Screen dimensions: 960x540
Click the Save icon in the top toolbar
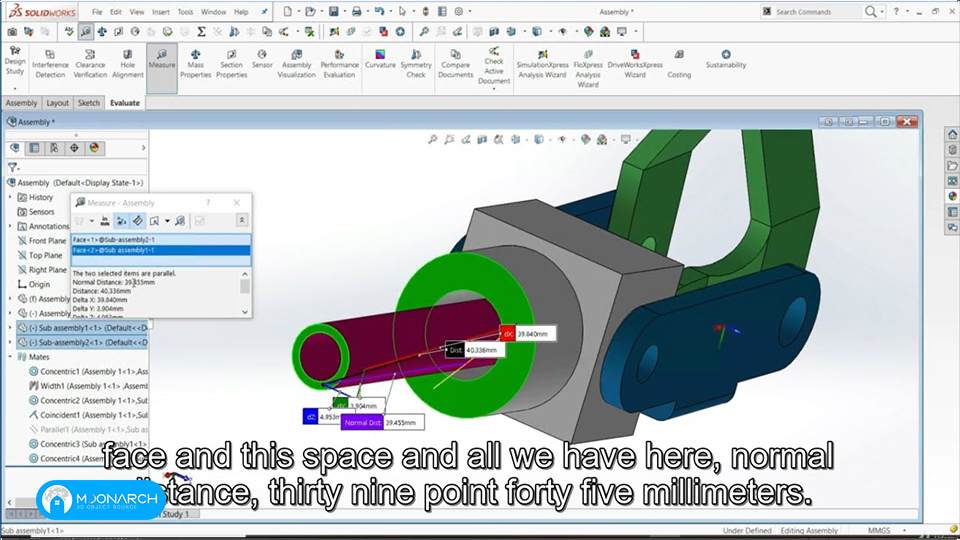334,12
